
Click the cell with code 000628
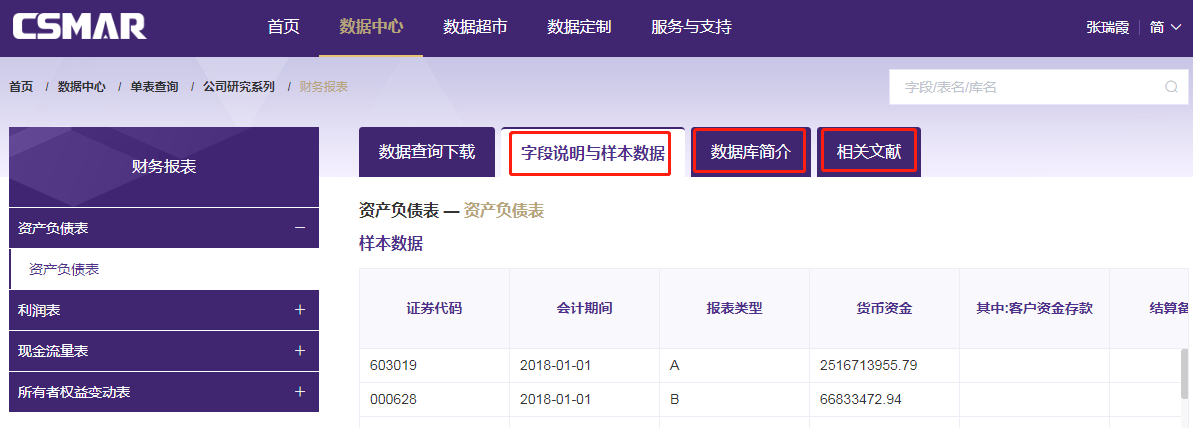point(434,399)
